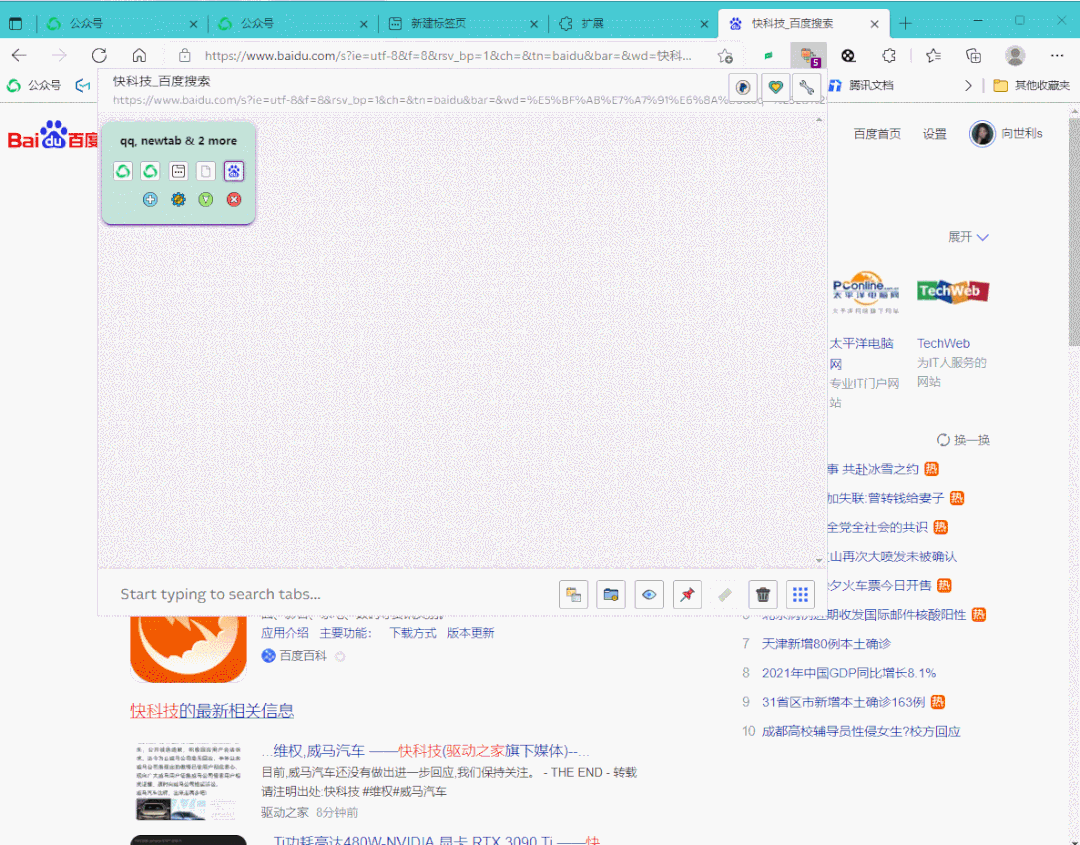Open the 百度首页 link
1080x845 pixels.
tap(877, 134)
